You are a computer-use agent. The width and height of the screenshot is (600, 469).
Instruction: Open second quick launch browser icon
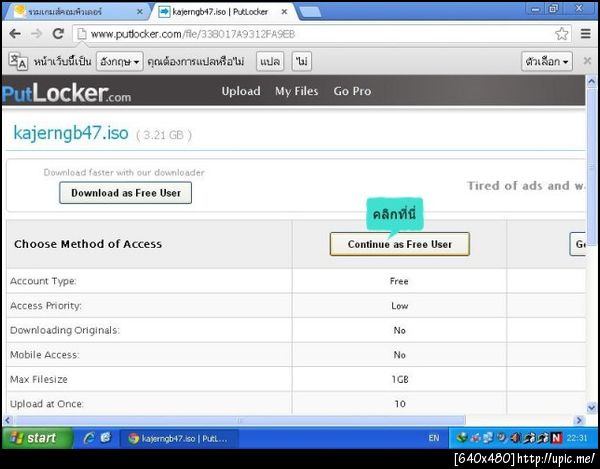[106, 438]
